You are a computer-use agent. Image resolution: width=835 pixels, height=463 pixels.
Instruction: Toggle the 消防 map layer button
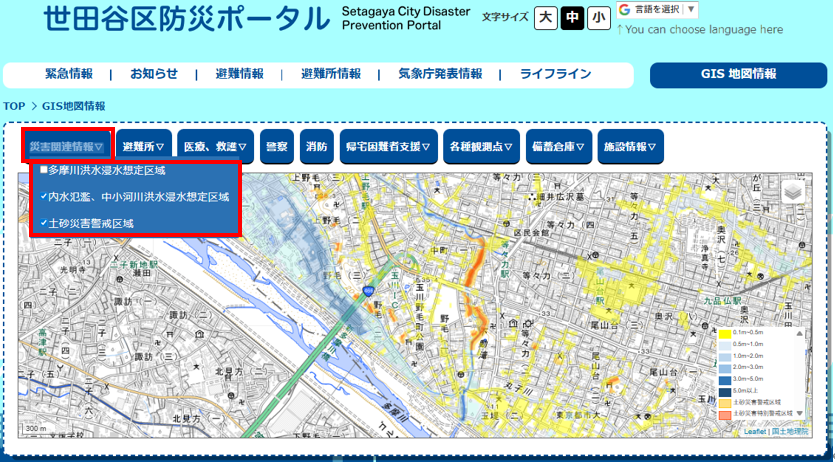(x=317, y=147)
